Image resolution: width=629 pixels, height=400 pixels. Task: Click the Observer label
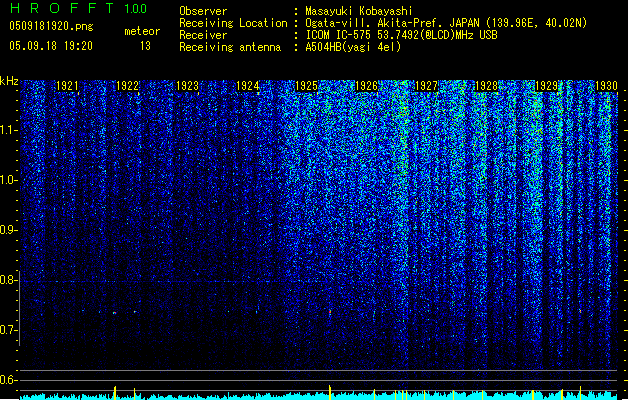[x=203, y=11]
